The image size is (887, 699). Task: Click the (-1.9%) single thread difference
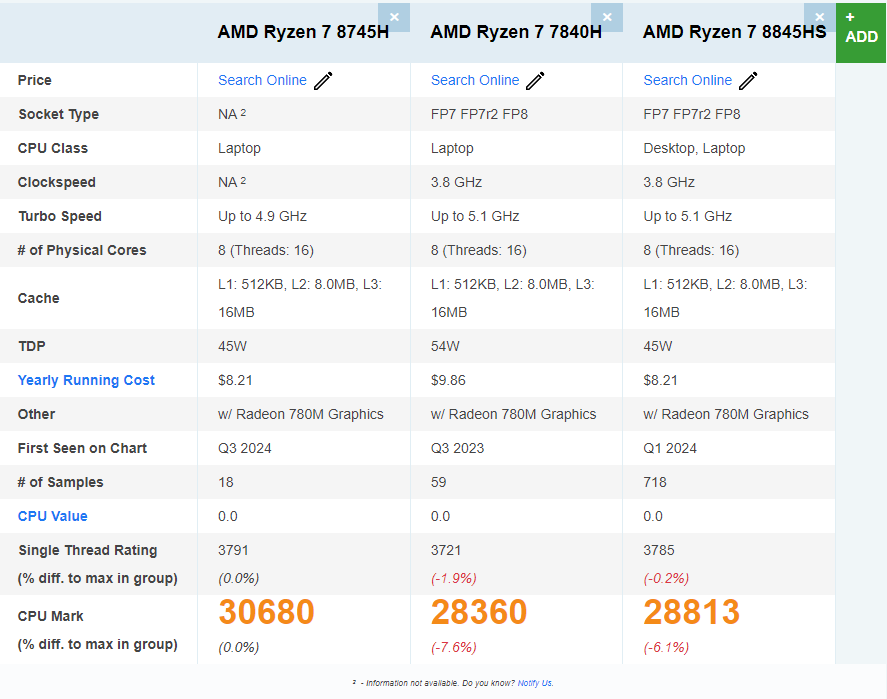tap(454, 579)
